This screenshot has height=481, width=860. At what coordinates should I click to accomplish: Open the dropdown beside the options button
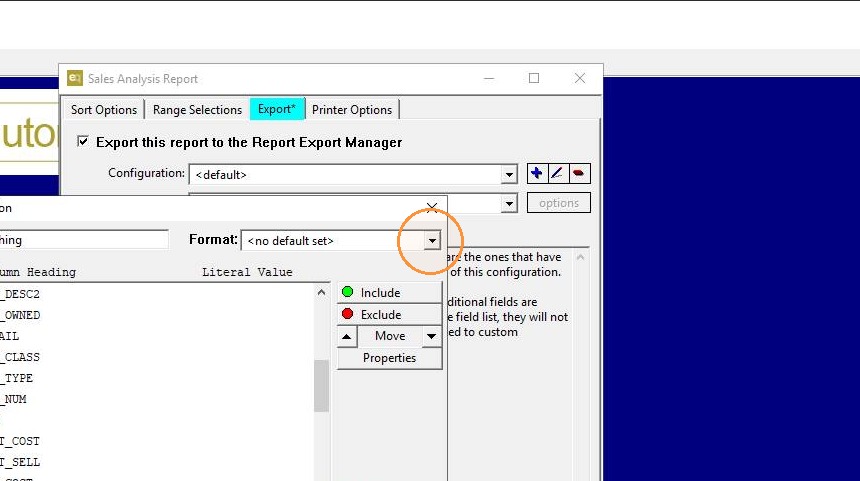pyautogui.click(x=509, y=204)
